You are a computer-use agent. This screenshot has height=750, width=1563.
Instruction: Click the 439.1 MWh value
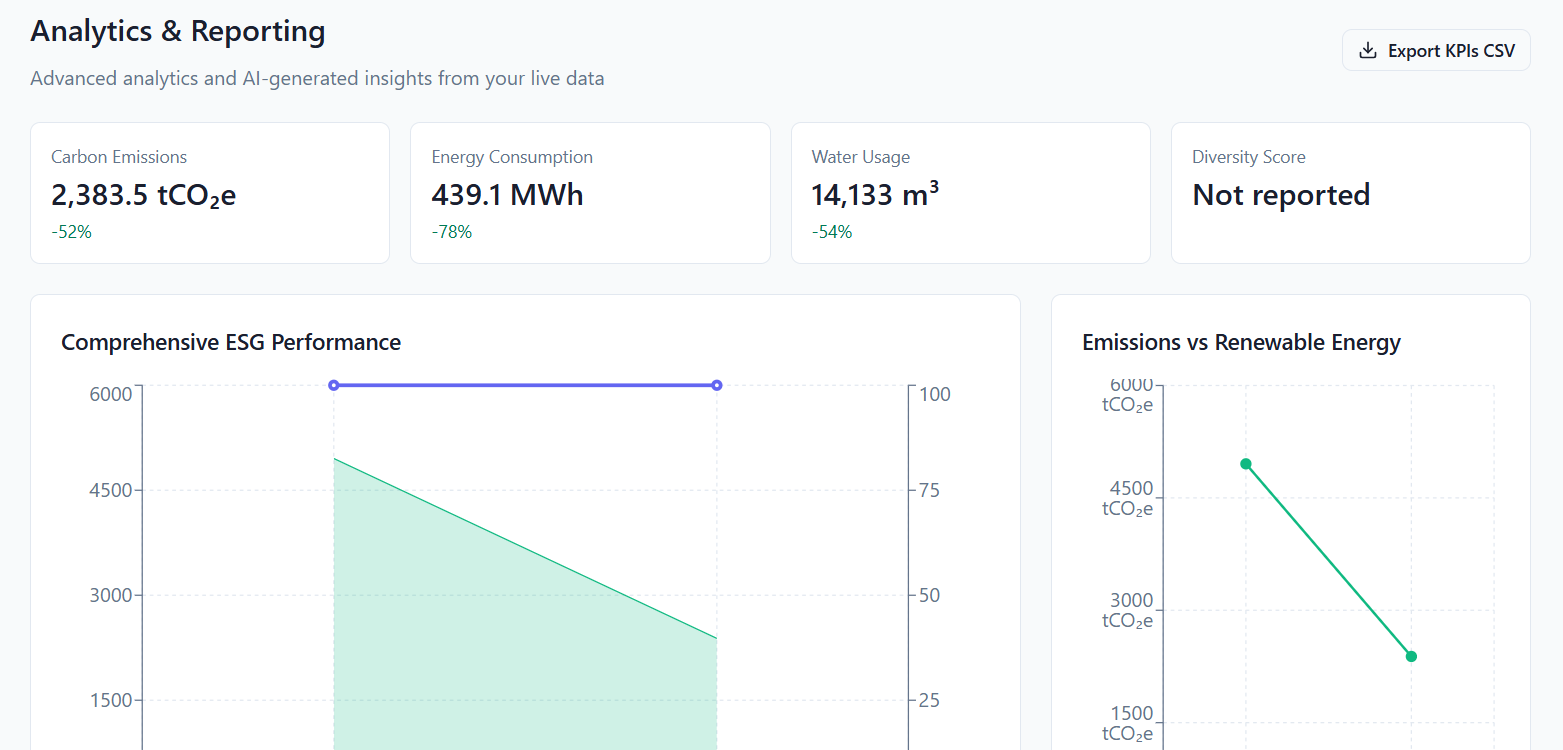pyautogui.click(x=507, y=194)
